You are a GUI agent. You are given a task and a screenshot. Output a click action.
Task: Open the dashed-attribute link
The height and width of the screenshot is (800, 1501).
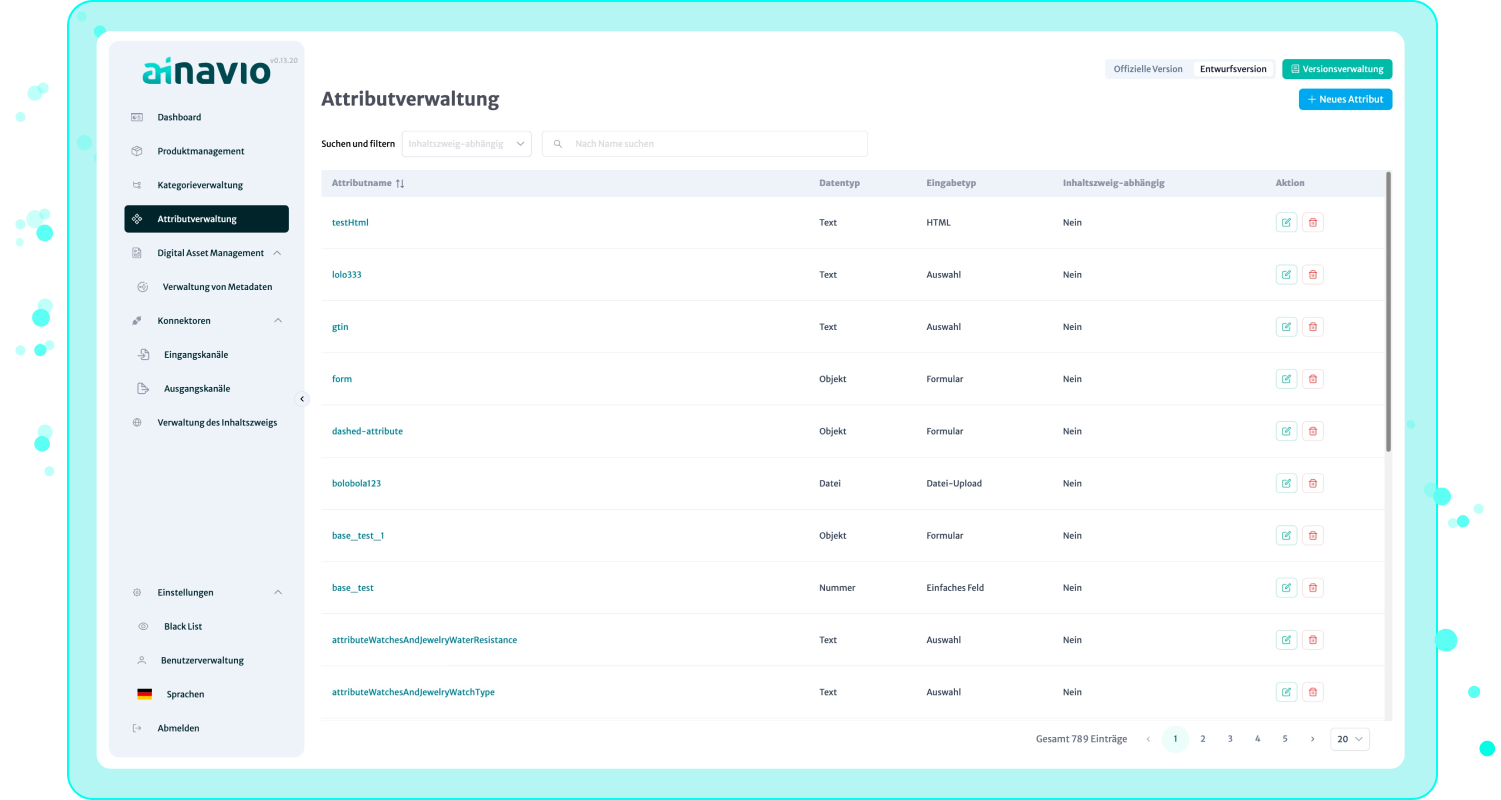[x=367, y=431]
